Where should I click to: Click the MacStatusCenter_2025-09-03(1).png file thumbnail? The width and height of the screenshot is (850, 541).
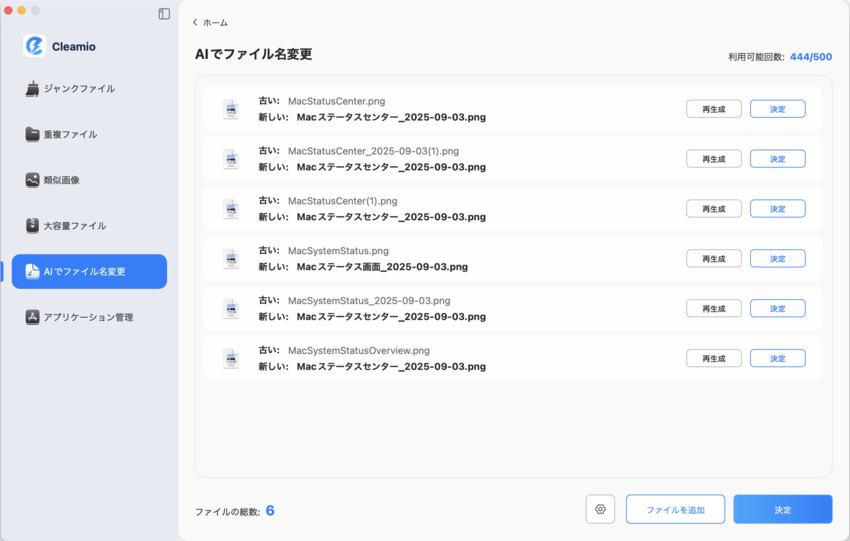(231, 159)
